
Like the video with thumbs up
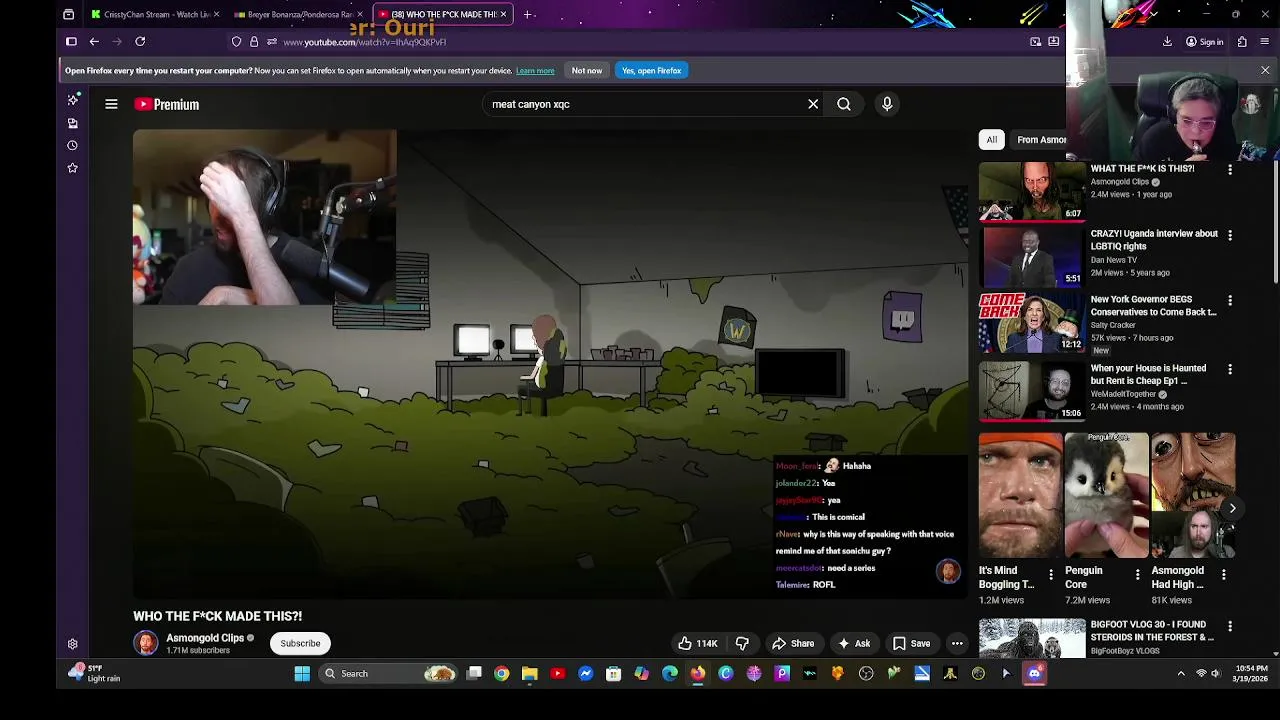(x=698, y=644)
